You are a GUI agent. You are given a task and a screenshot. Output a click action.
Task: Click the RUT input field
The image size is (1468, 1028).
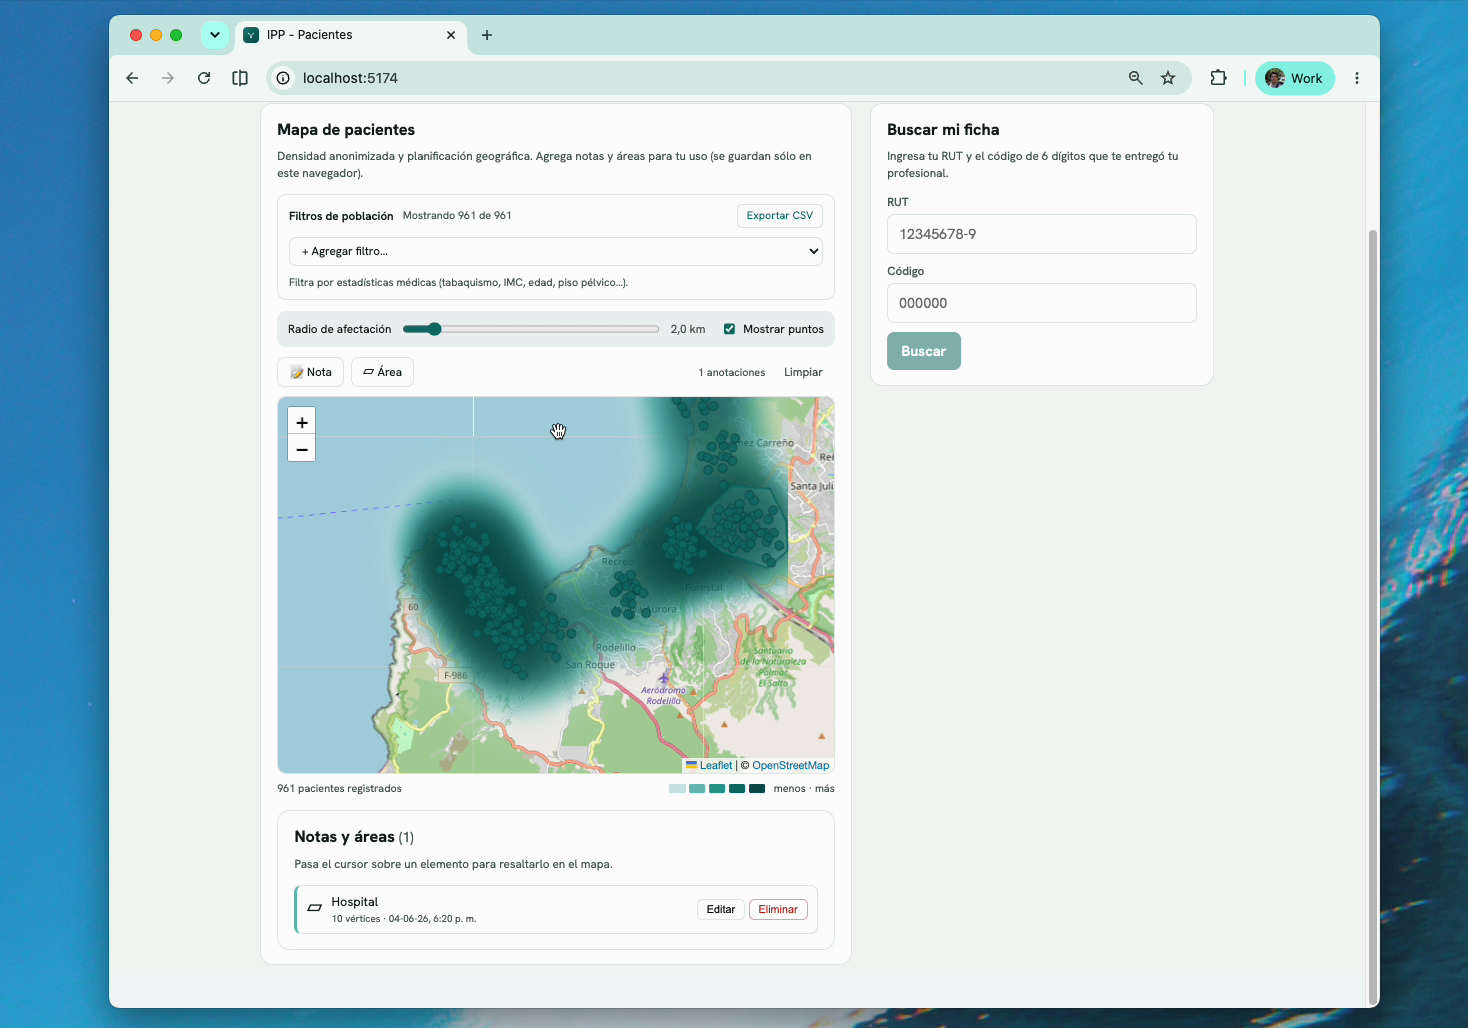click(1042, 234)
